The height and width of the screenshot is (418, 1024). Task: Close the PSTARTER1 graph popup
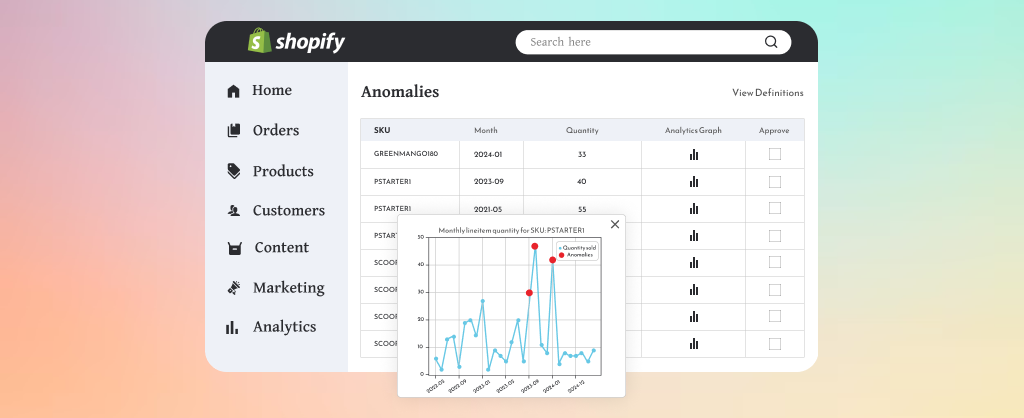tap(615, 224)
